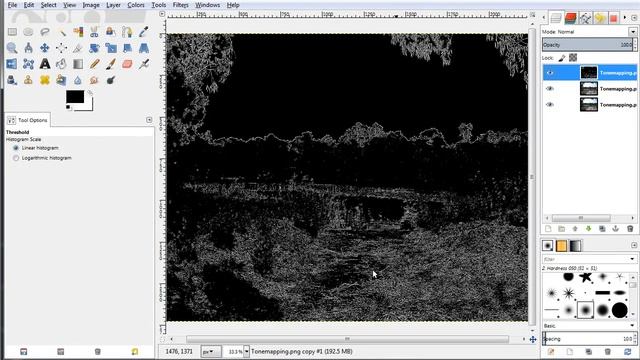Screen dimensions: 640x360
Task: Open the px units dropdown
Action: (211, 351)
